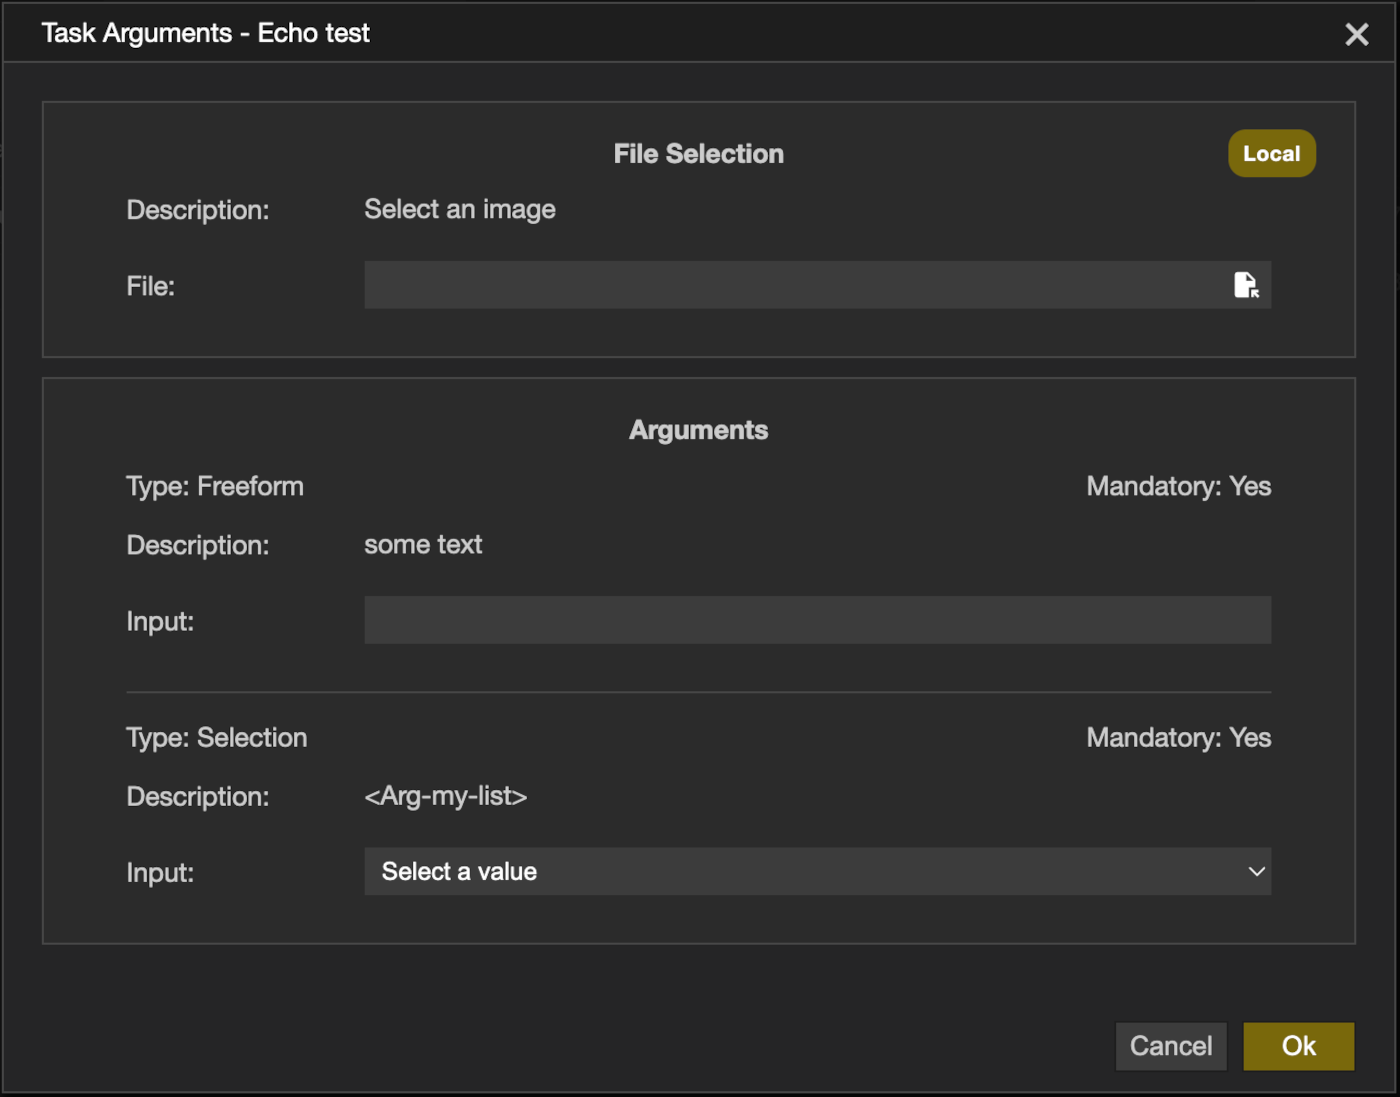Image resolution: width=1400 pixels, height=1097 pixels.
Task: Click the 'Select an image' description text
Action: click(460, 209)
